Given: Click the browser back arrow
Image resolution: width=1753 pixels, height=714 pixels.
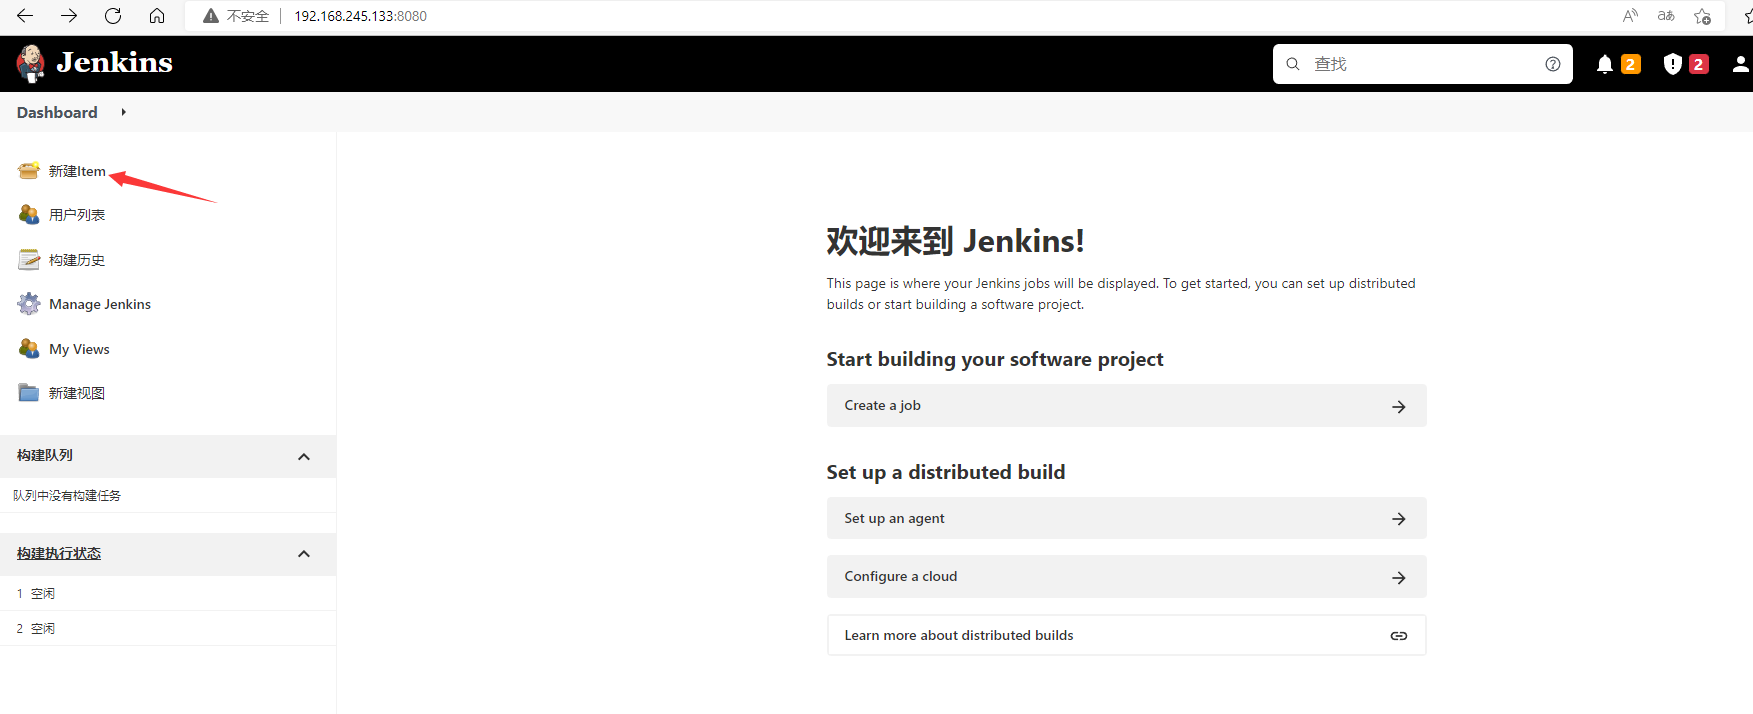Looking at the screenshot, I should pos(25,16).
